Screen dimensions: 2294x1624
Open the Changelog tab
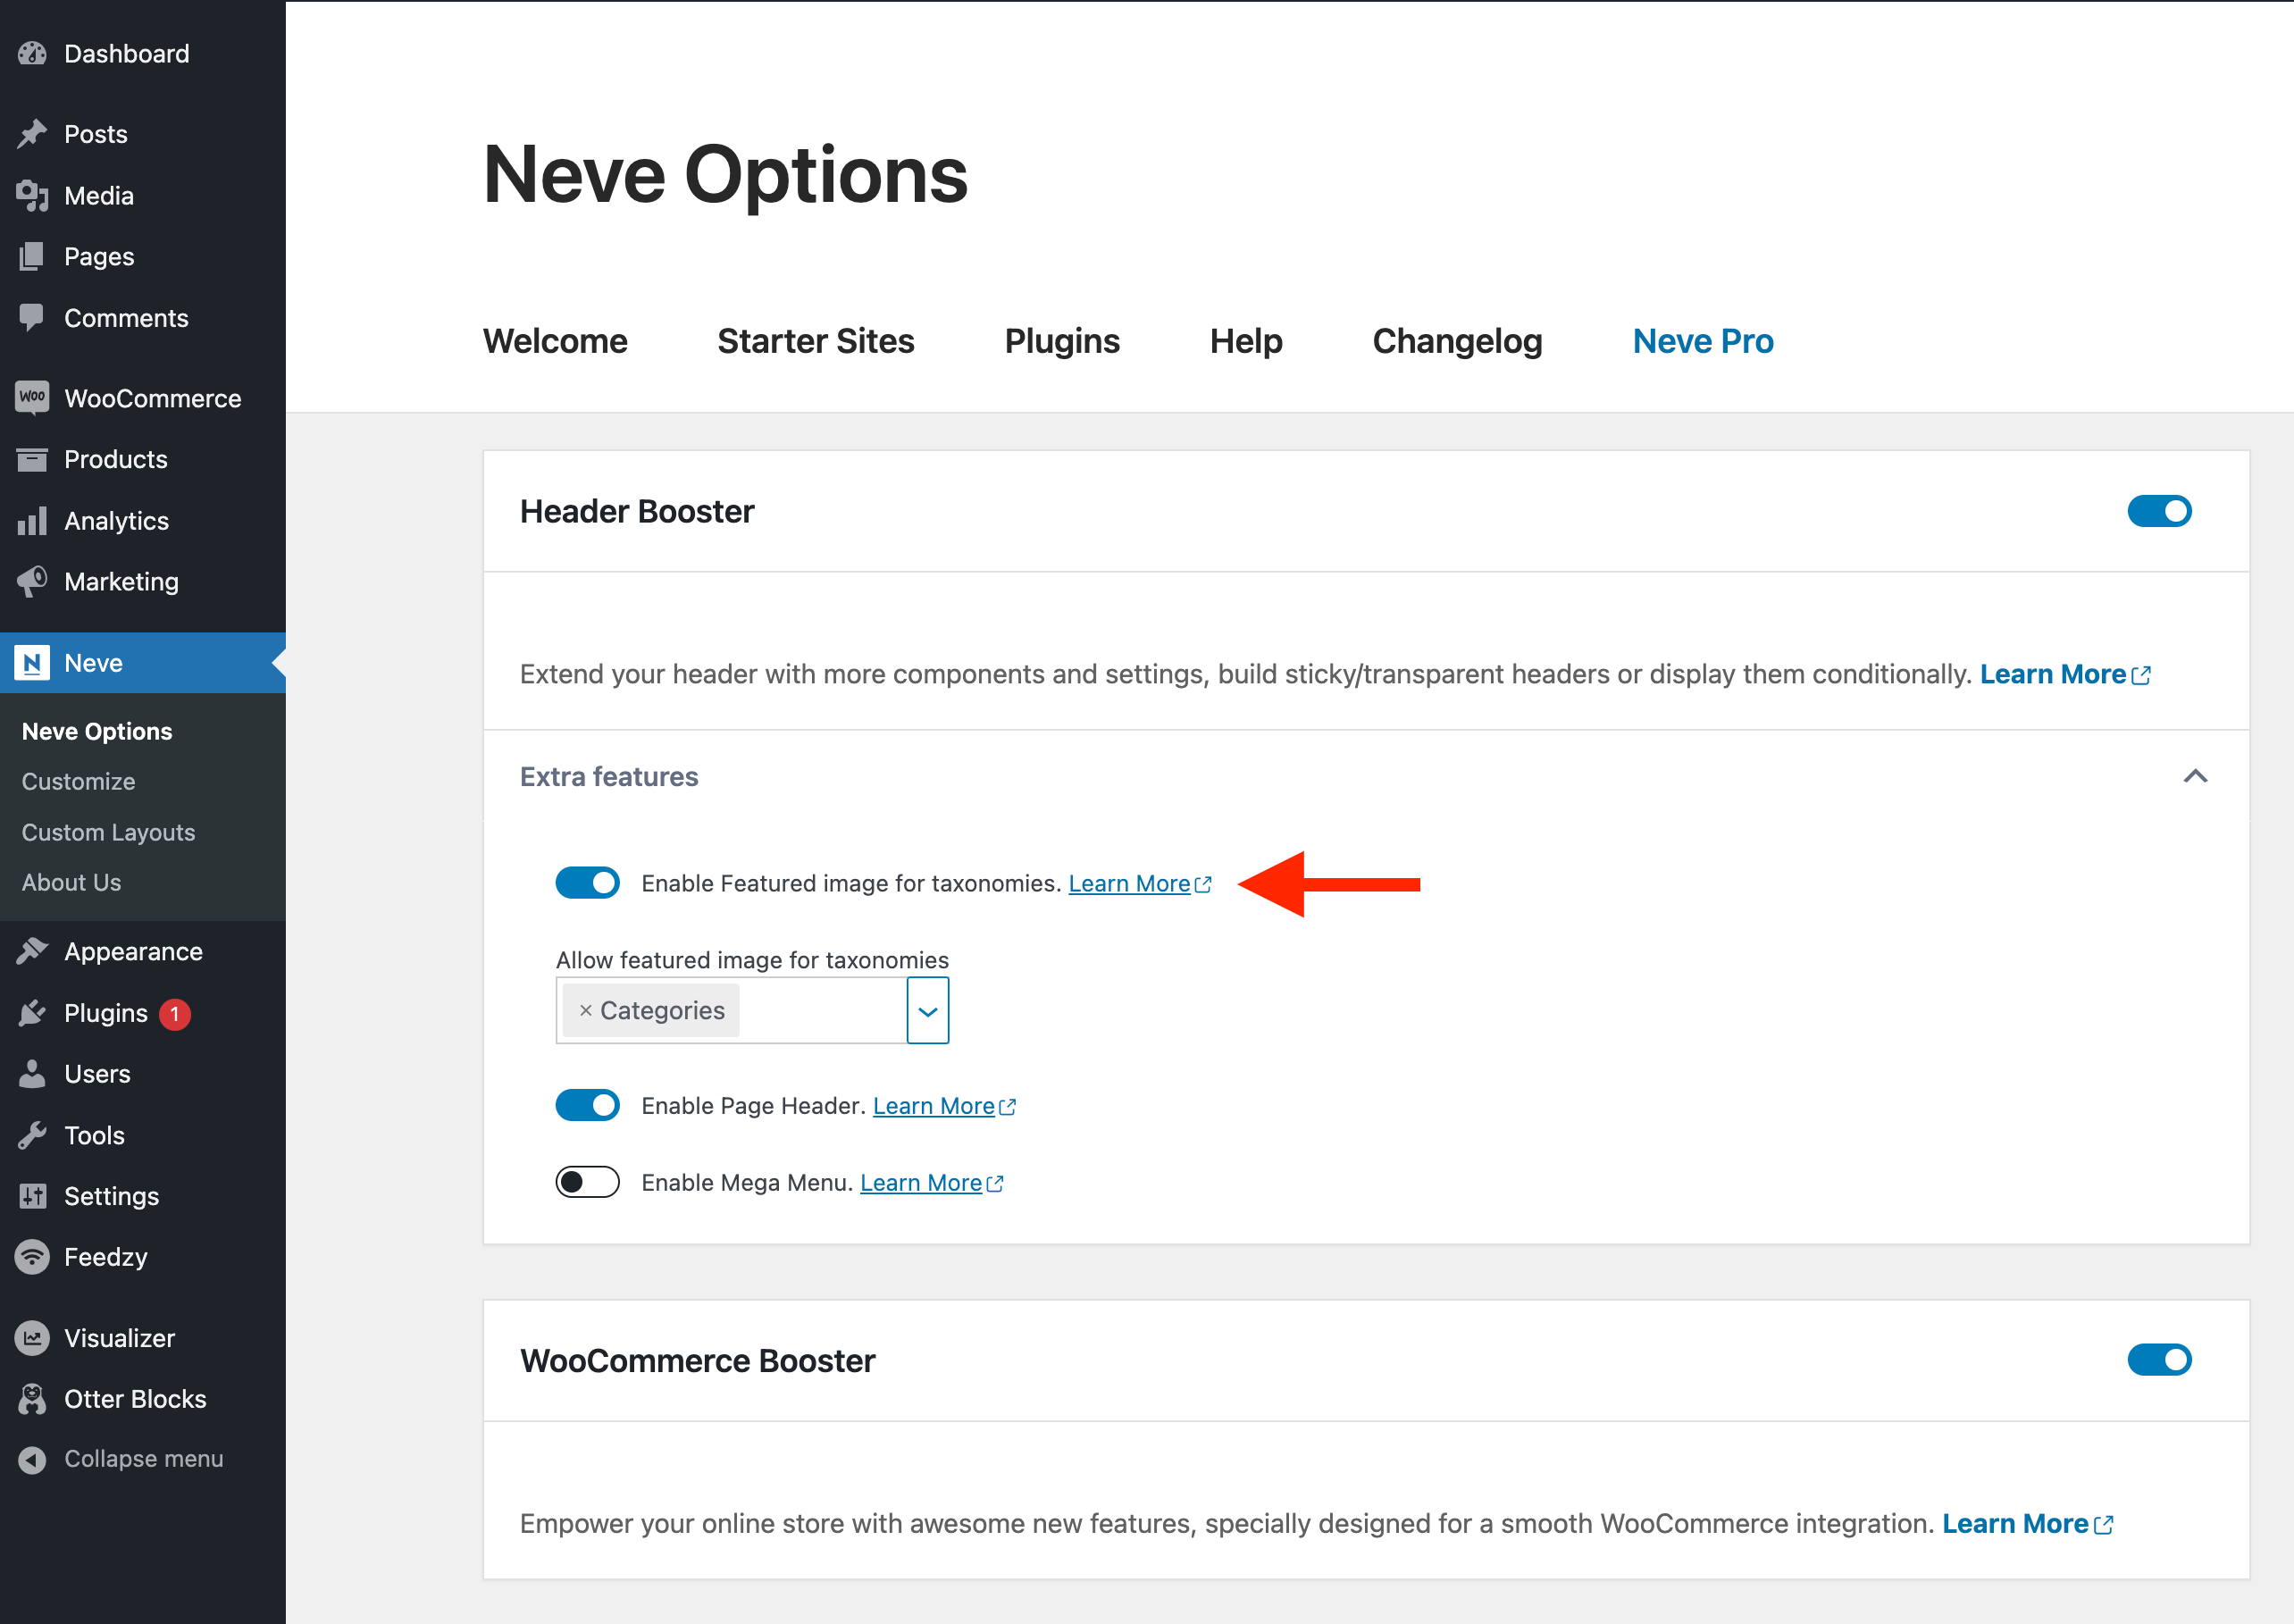point(1456,341)
